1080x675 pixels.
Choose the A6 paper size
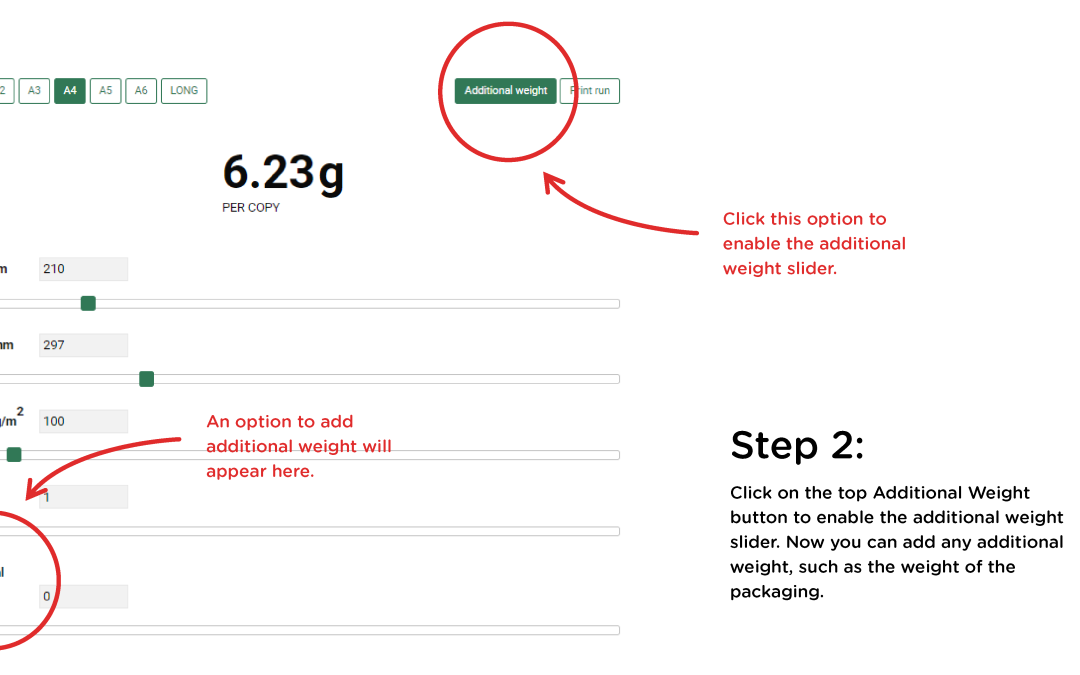[x=141, y=91]
